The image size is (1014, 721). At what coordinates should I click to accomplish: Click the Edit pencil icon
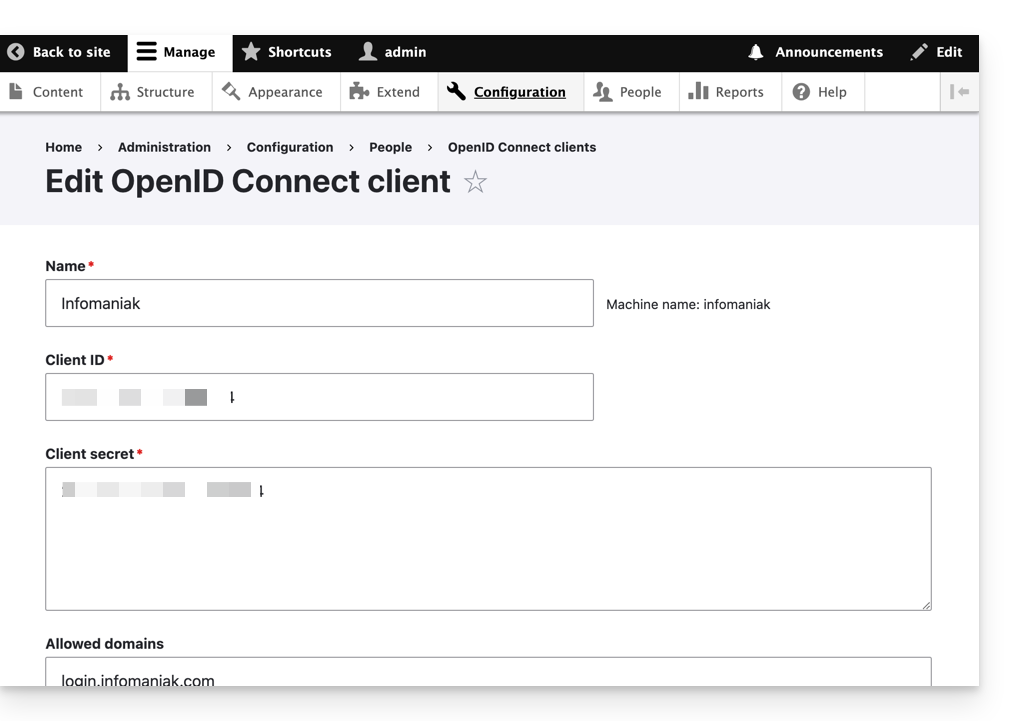tap(918, 52)
